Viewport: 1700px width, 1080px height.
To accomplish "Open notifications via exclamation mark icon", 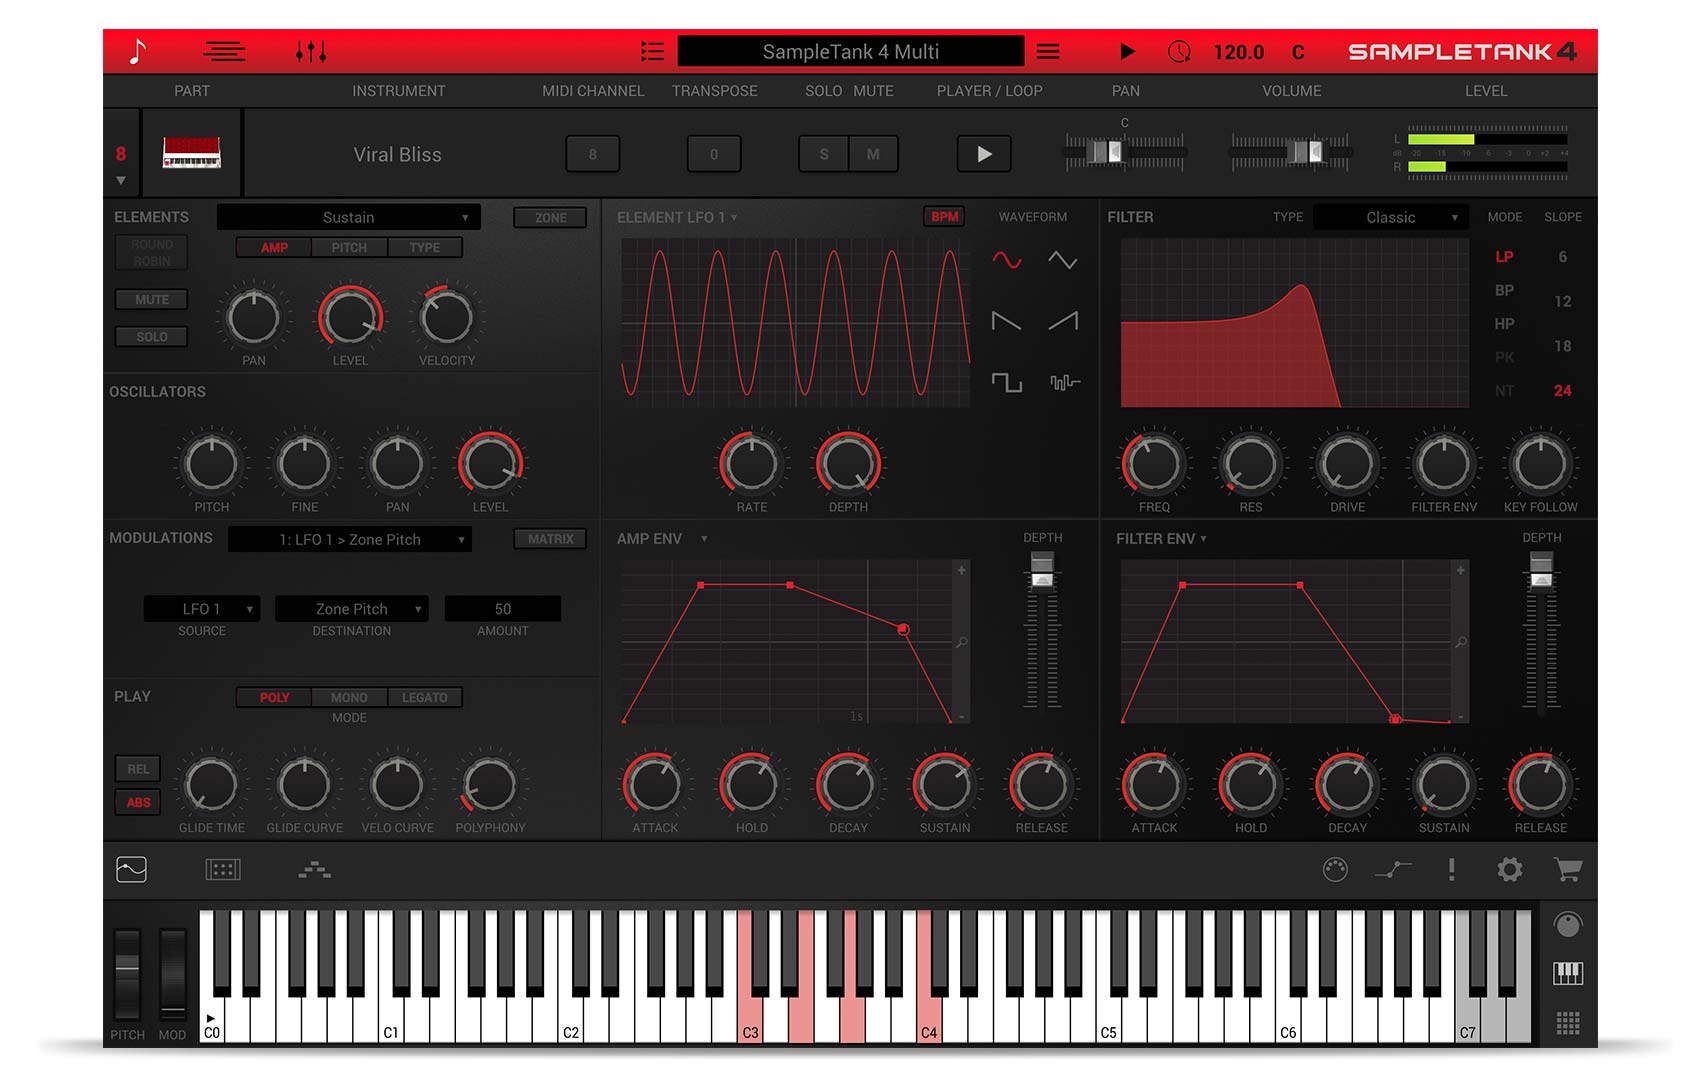I will tap(1452, 870).
